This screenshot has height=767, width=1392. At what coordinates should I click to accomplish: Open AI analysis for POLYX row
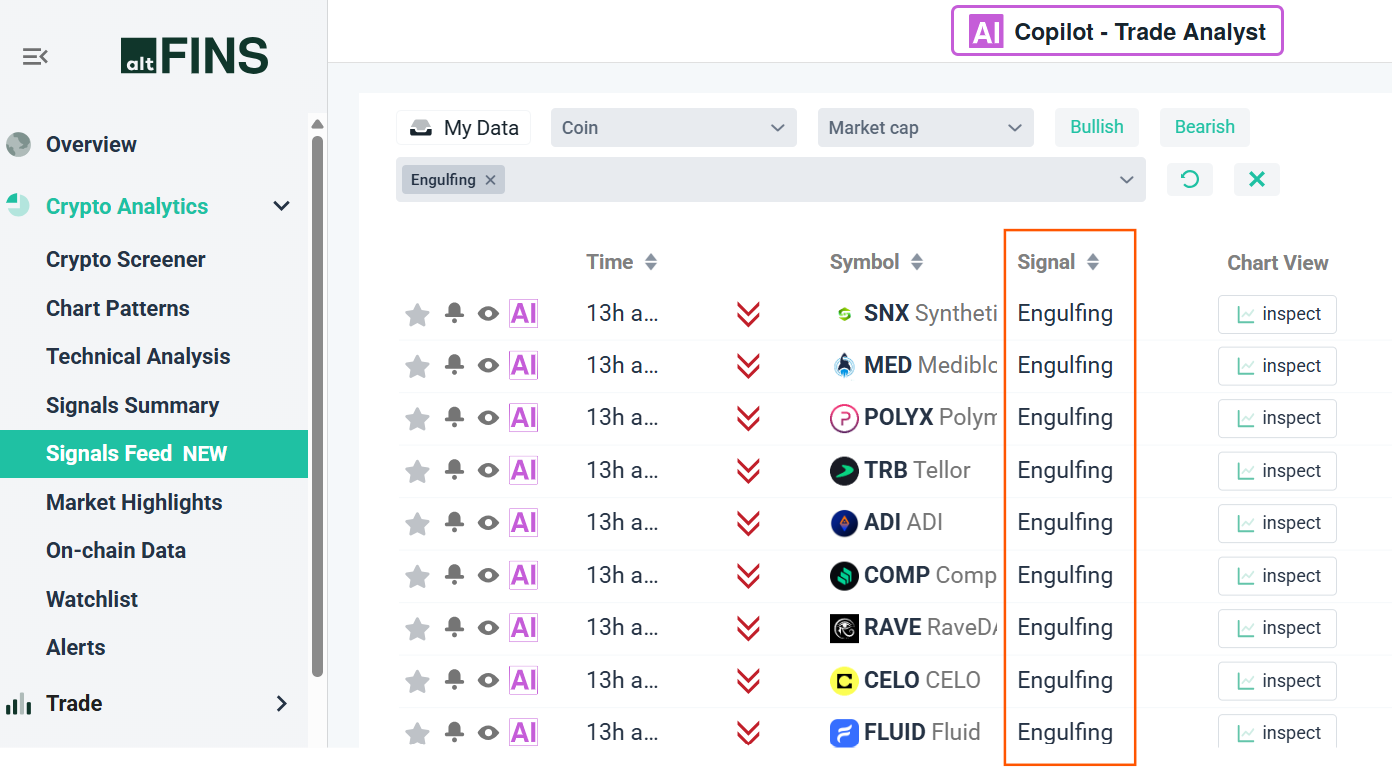524,418
